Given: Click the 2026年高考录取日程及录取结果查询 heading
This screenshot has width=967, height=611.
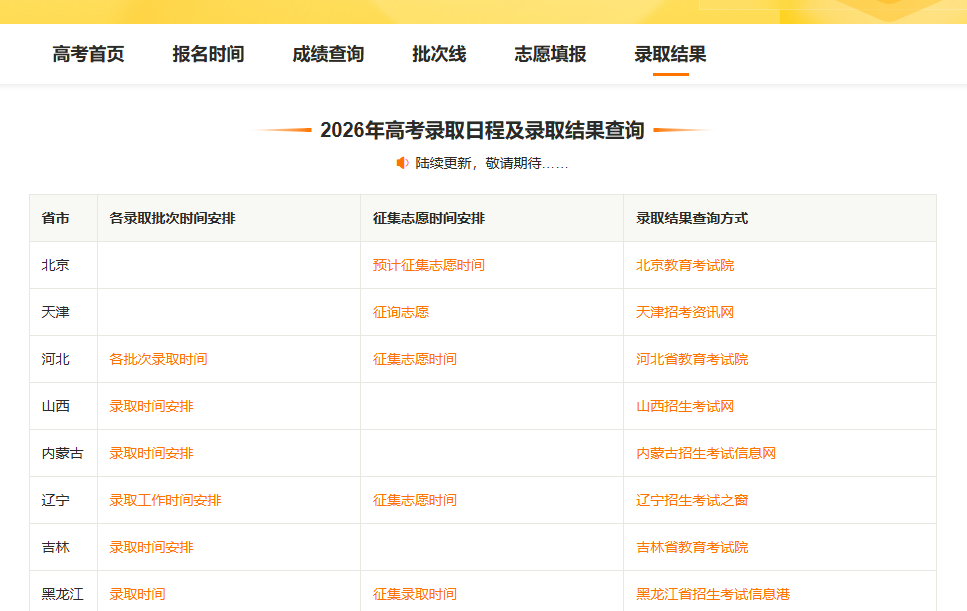Looking at the screenshot, I should click(482, 130).
